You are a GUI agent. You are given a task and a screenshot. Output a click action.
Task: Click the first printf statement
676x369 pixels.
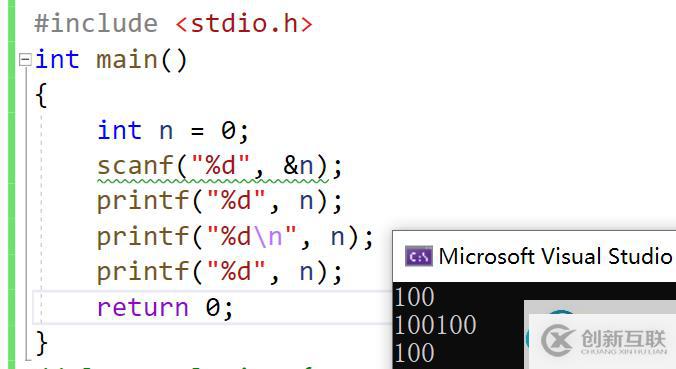219,201
